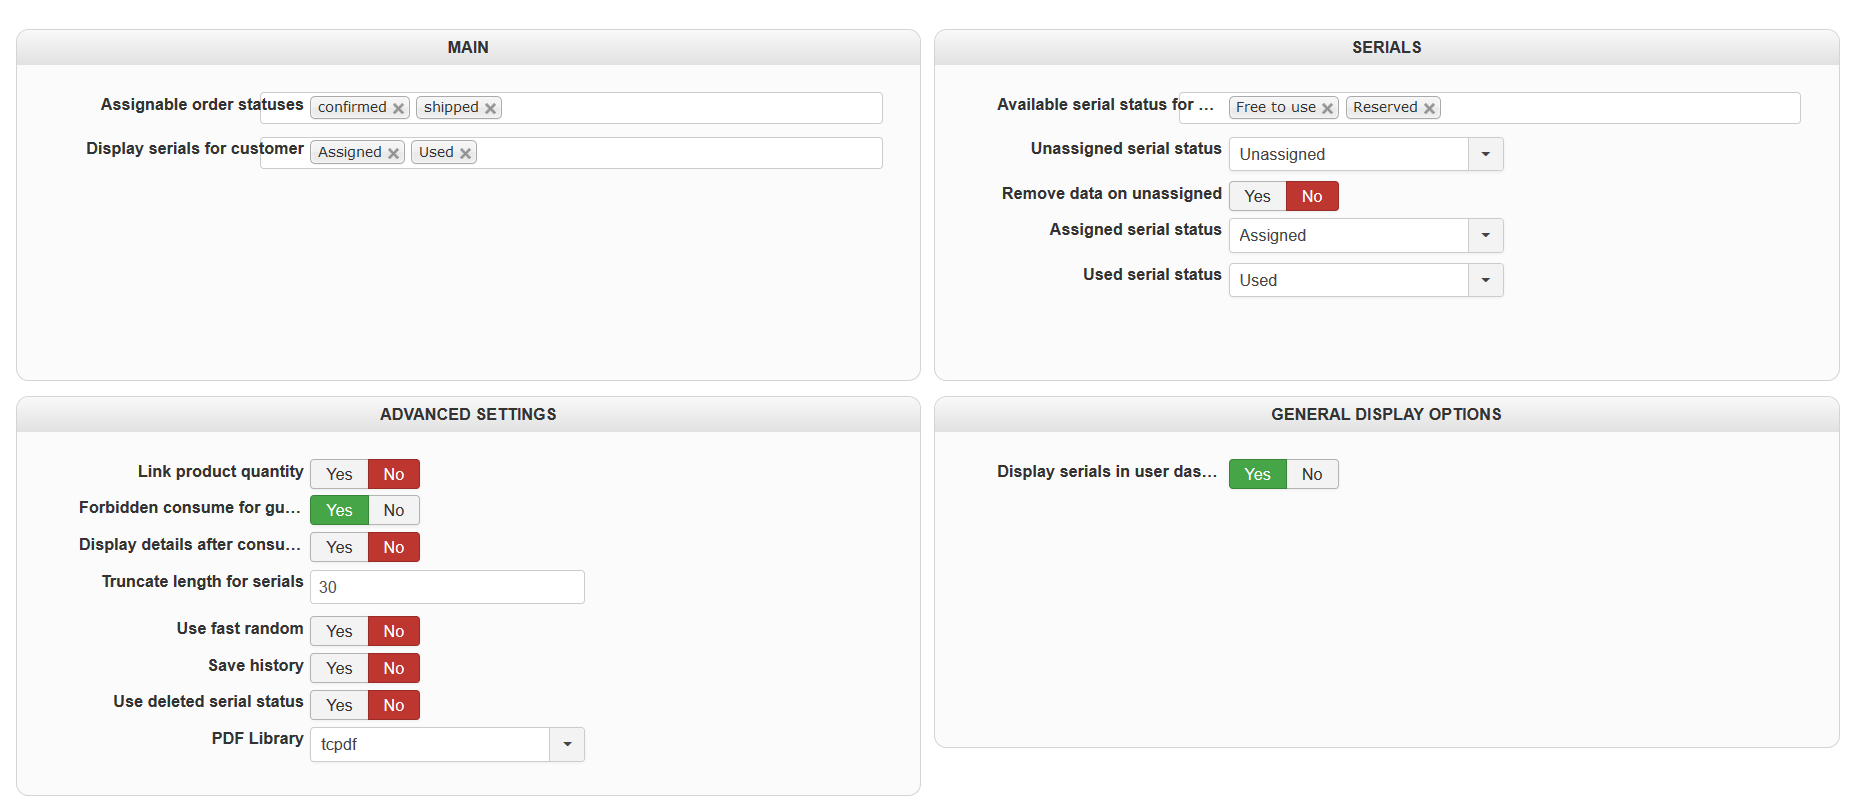The image size is (1869, 804).
Task: Turn on Save history with Yes
Action: click(339, 668)
